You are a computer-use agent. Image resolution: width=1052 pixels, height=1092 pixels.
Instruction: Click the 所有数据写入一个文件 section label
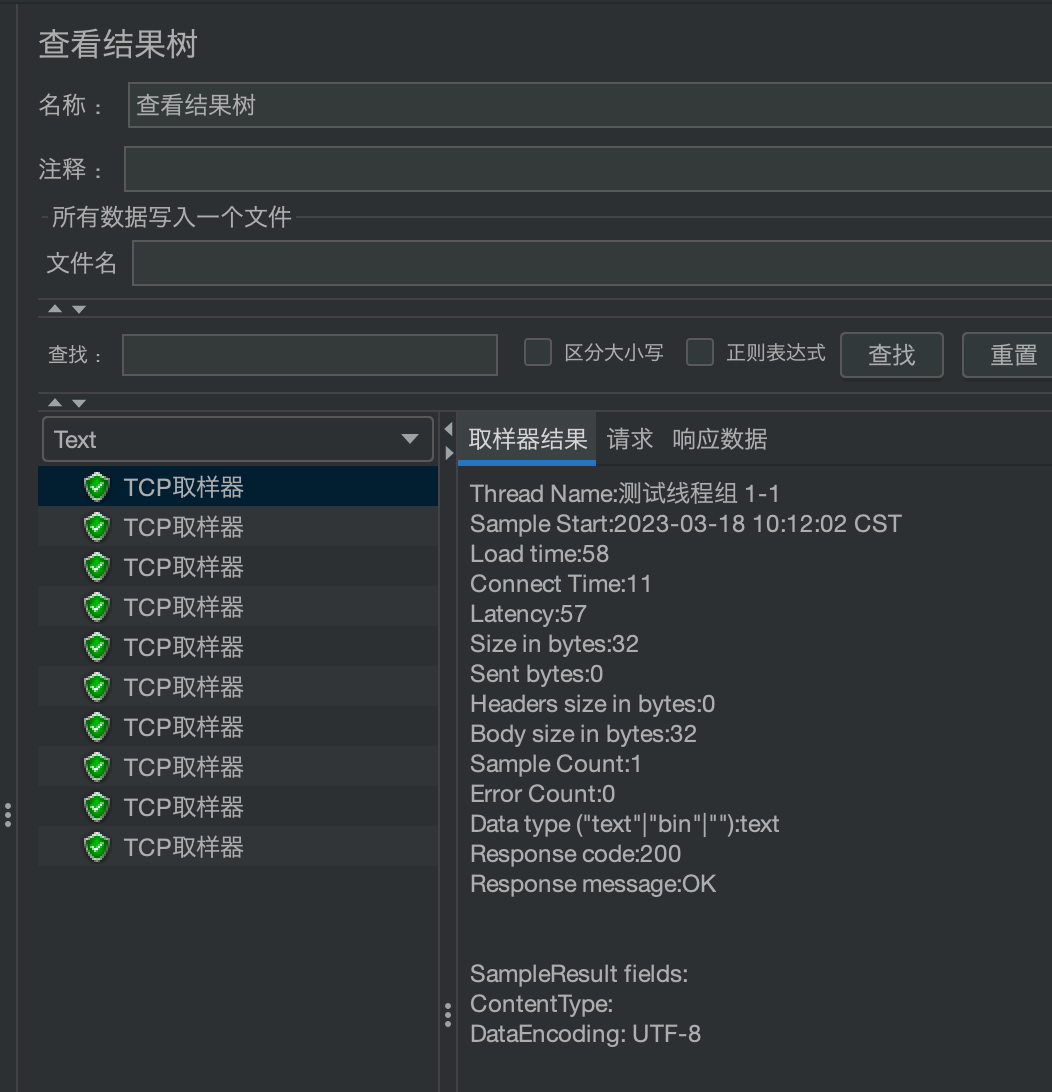[171, 217]
